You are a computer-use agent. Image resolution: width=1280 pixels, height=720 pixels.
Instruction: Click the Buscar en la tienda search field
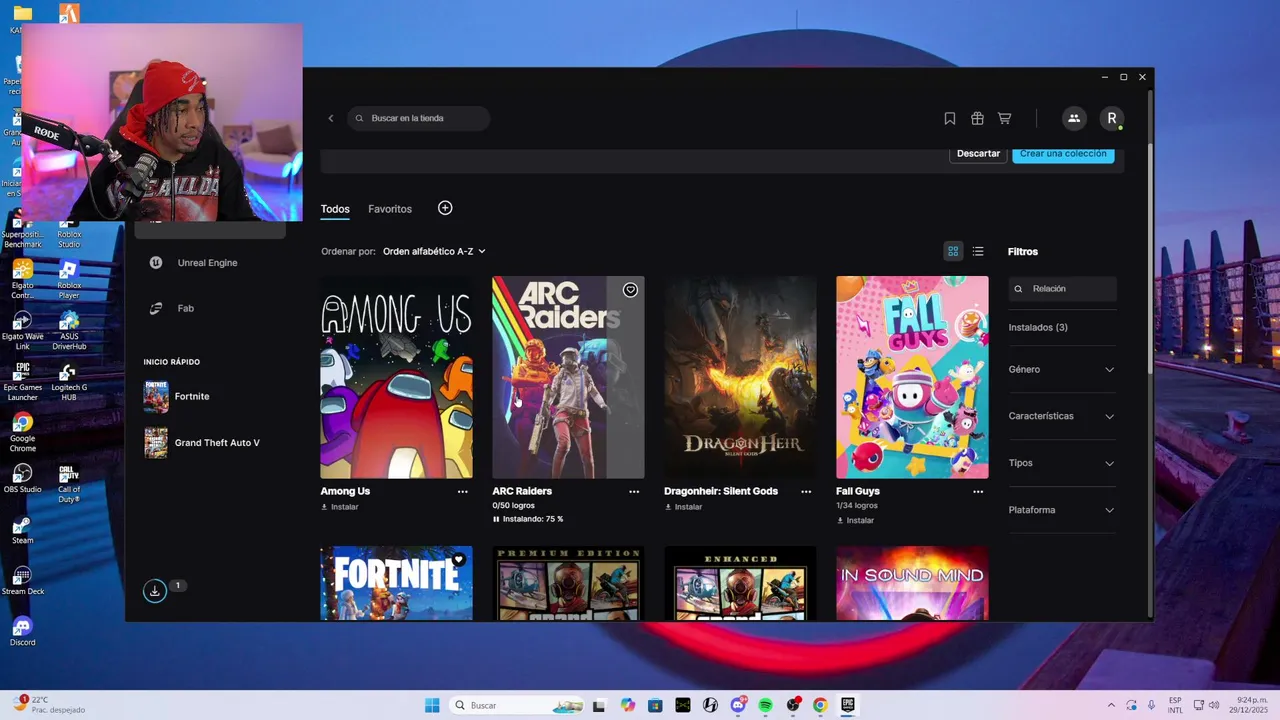coord(419,118)
